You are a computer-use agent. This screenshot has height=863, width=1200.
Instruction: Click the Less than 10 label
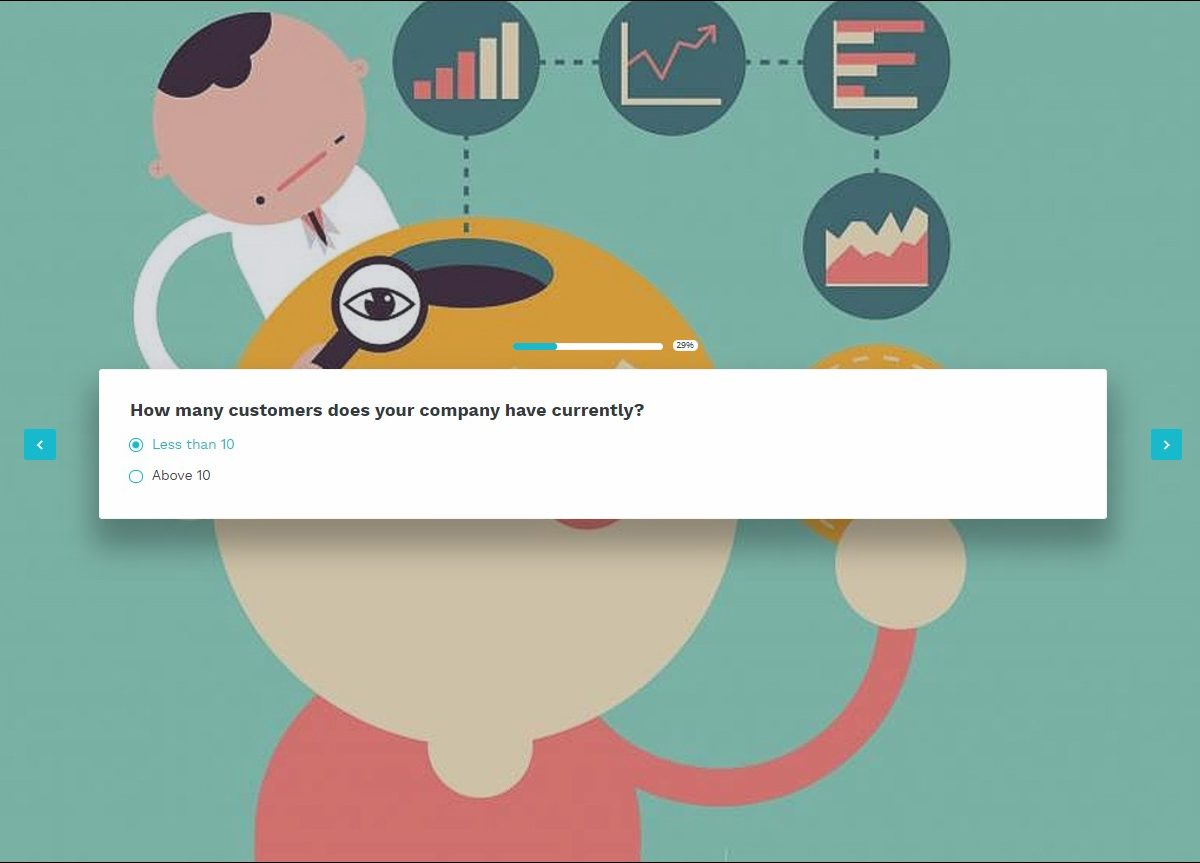tap(193, 445)
